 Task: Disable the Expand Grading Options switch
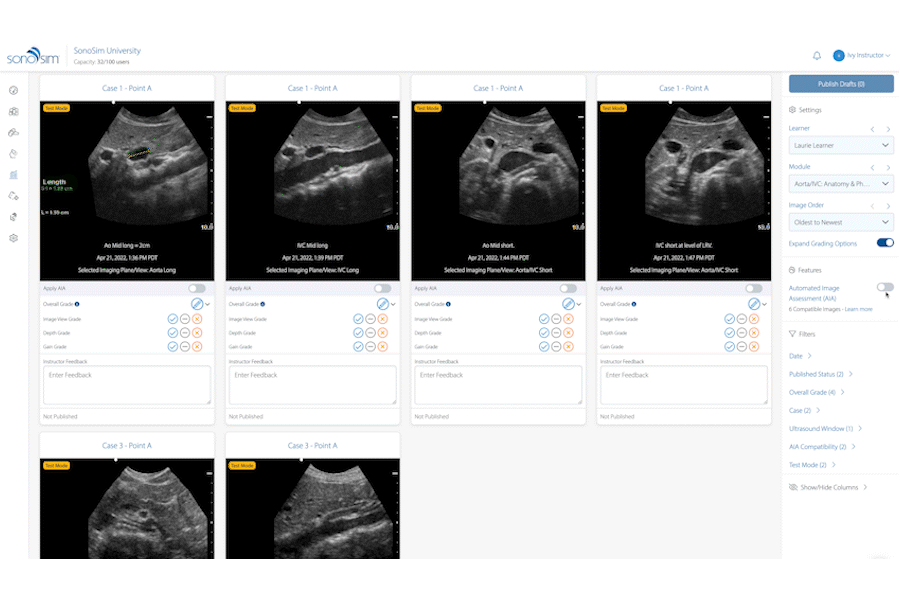[885, 242]
